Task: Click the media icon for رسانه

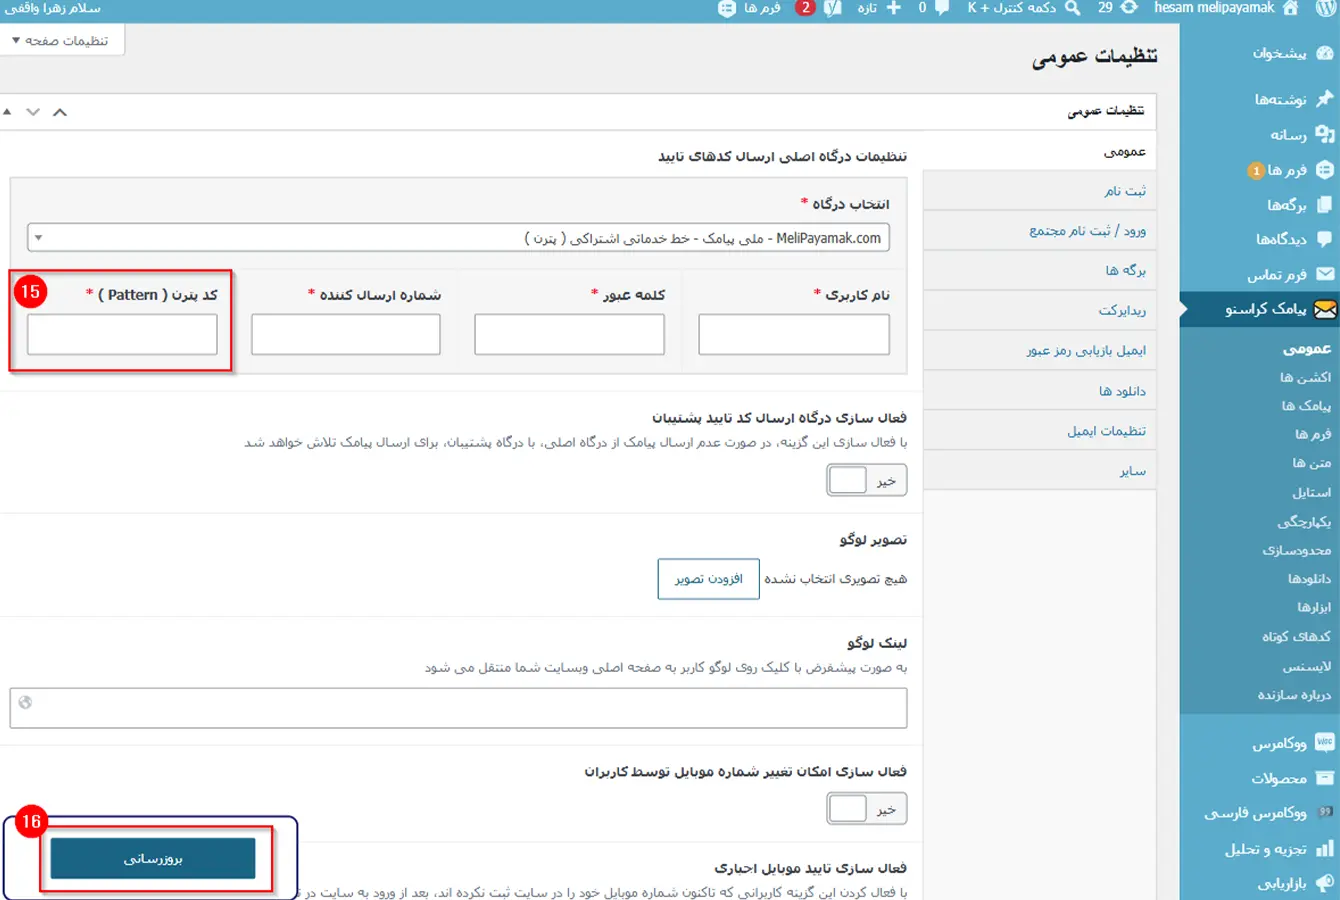Action: click(x=1325, y=134)
